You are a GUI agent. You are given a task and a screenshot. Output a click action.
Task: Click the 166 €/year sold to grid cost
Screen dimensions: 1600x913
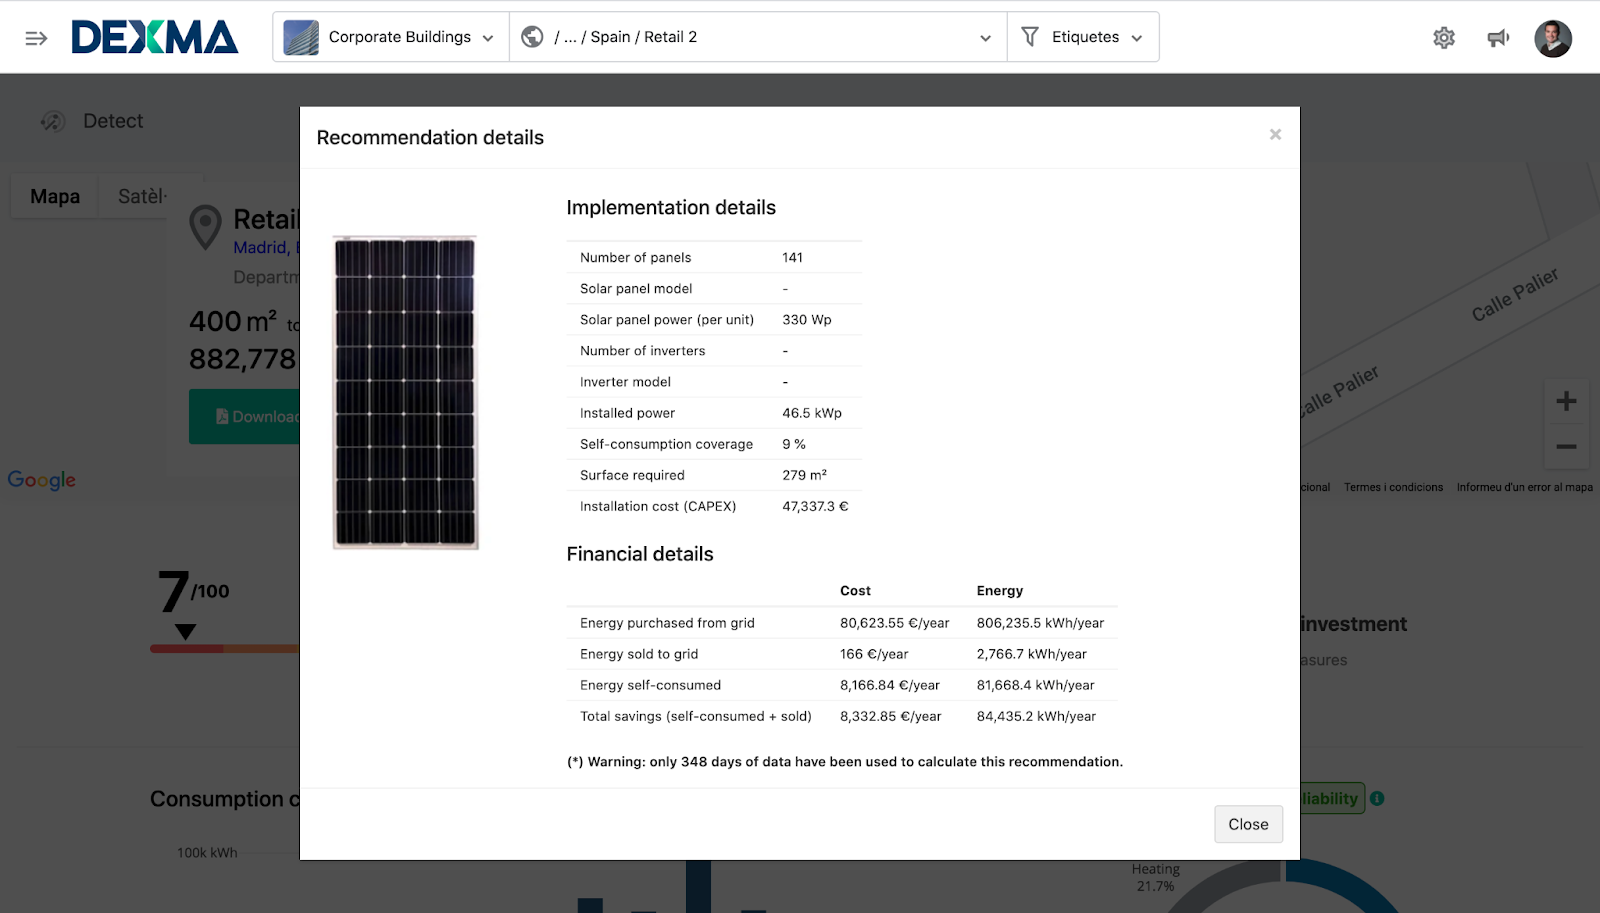[874, 653]
